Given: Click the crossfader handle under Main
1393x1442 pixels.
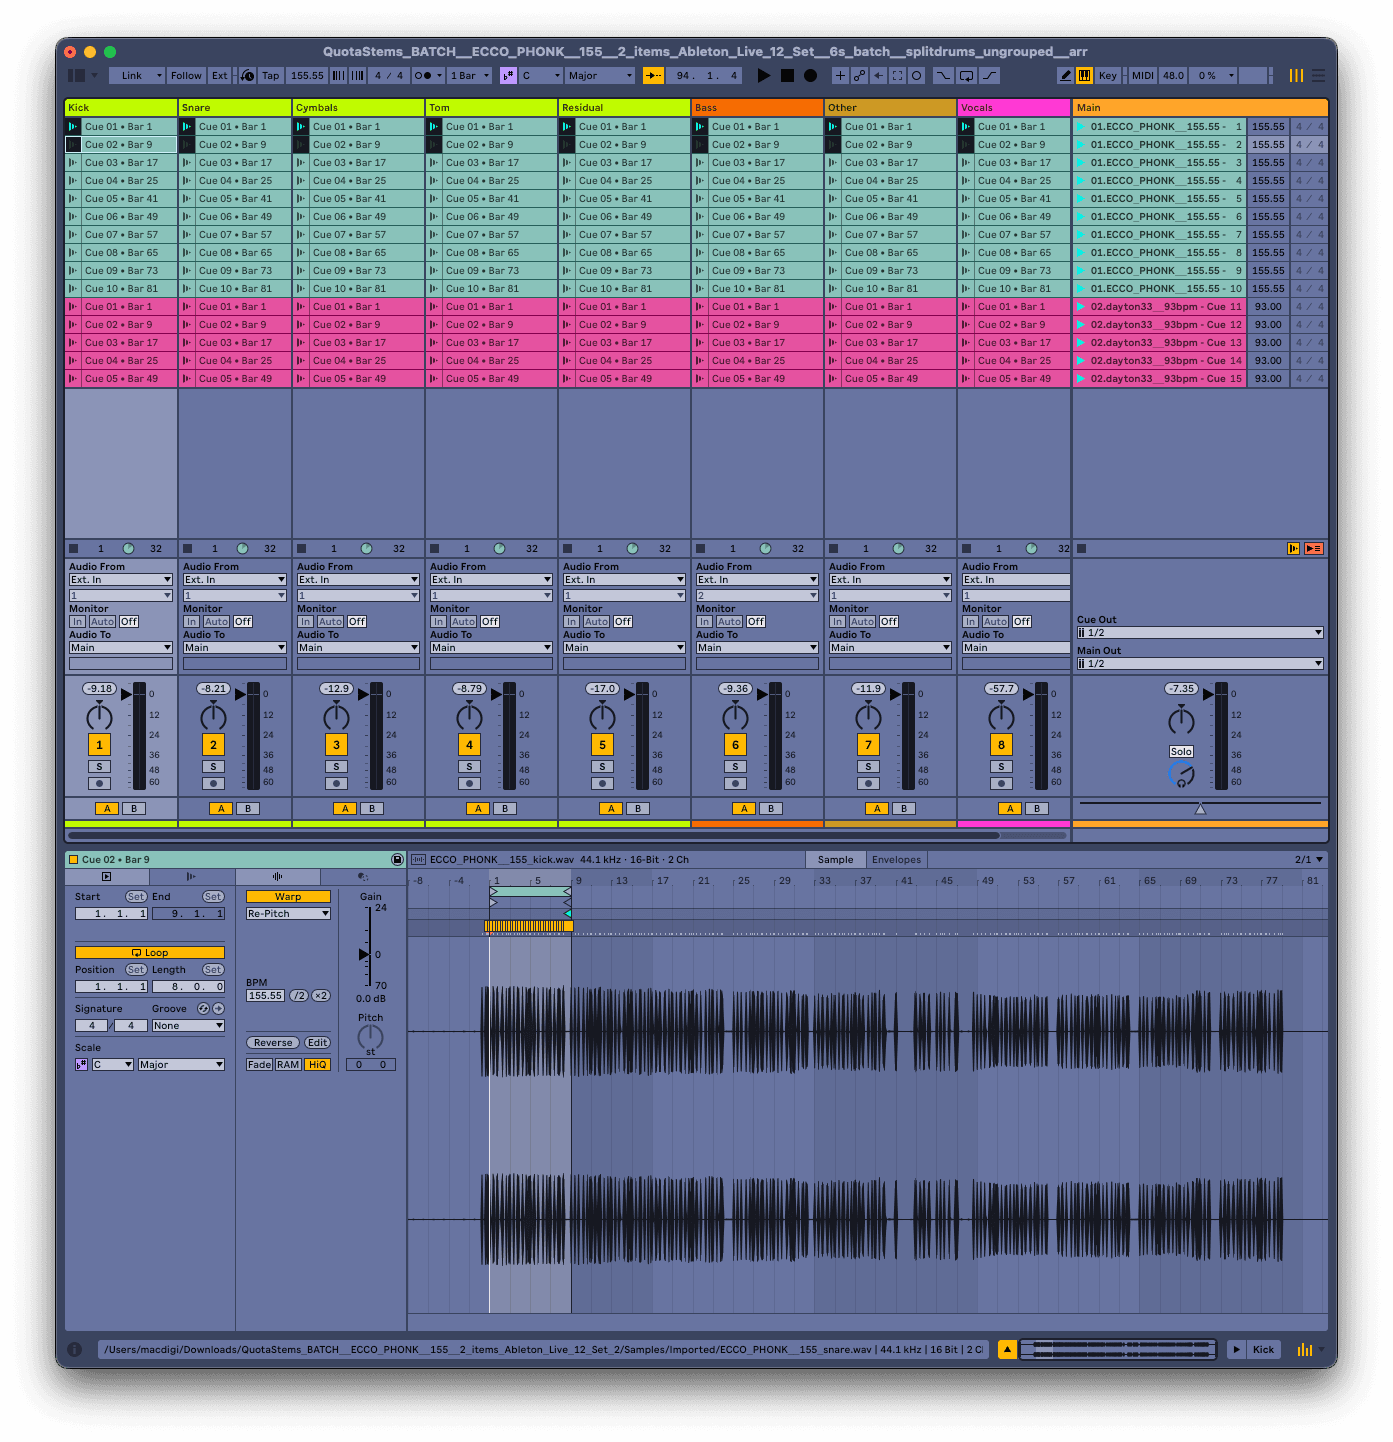Looking at the screenshot, I should (1200, 808).
